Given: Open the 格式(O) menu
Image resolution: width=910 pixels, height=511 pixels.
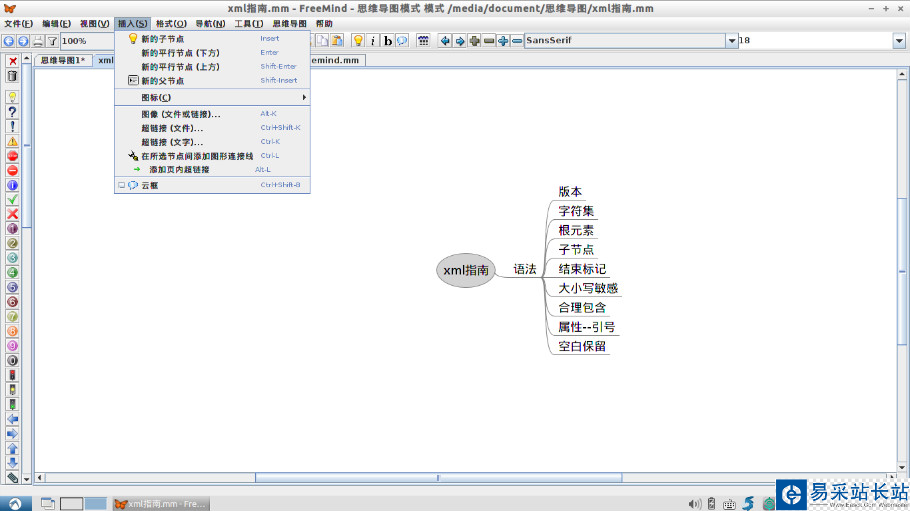Looking at the screenshot, I should click(171, 24).
